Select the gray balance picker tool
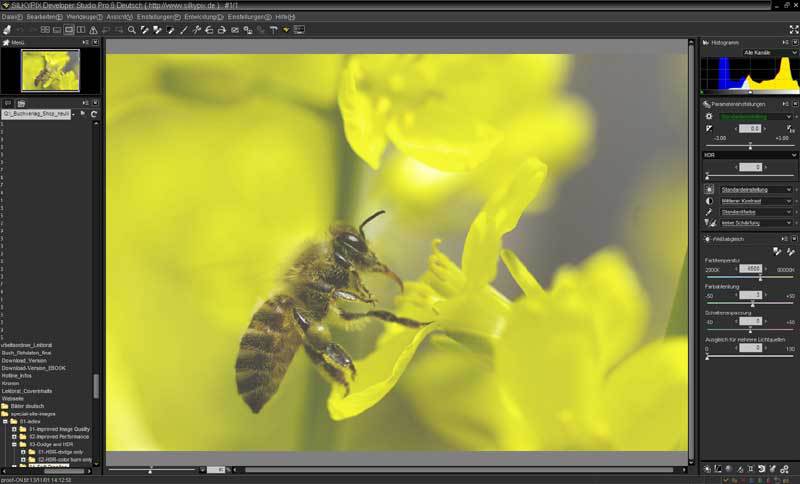 coord(144,30)
